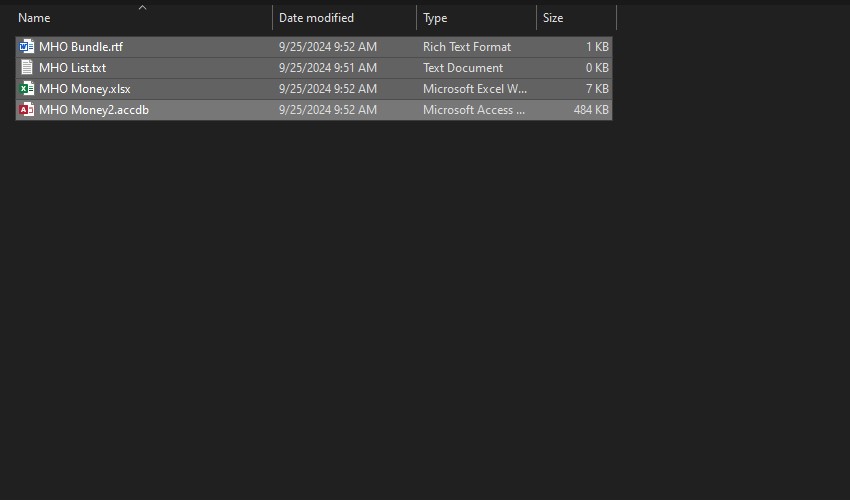Click the 9/25/2024 9:51 AM date entry

pyautogui.click(x=328, y=68)
